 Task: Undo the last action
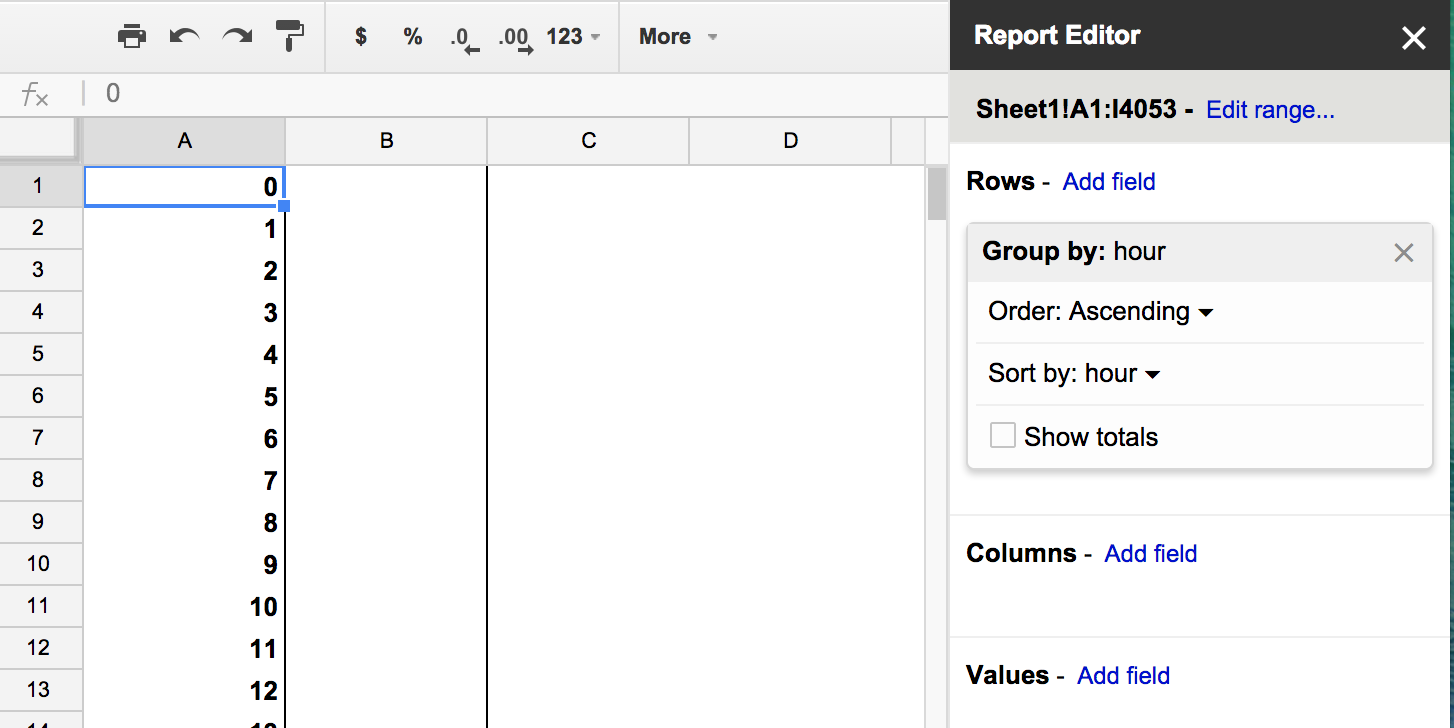tap(184, 37)
